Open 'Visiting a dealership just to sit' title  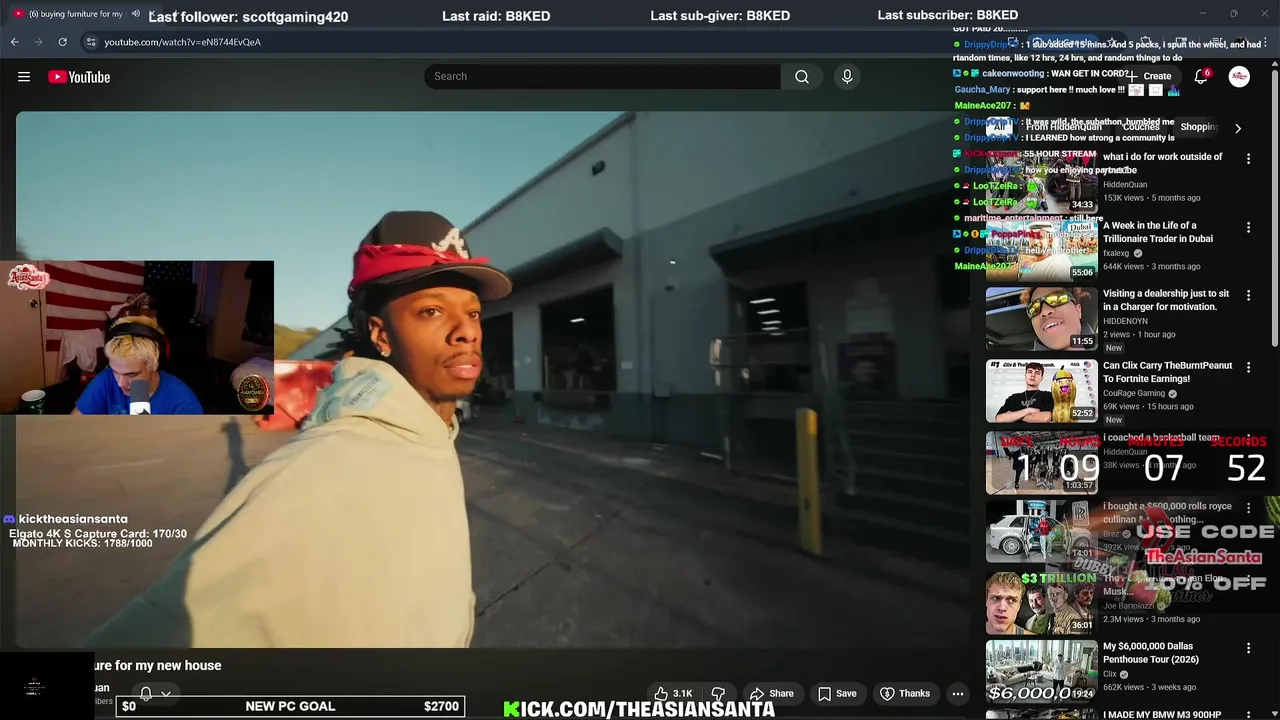coord(1166,300)
